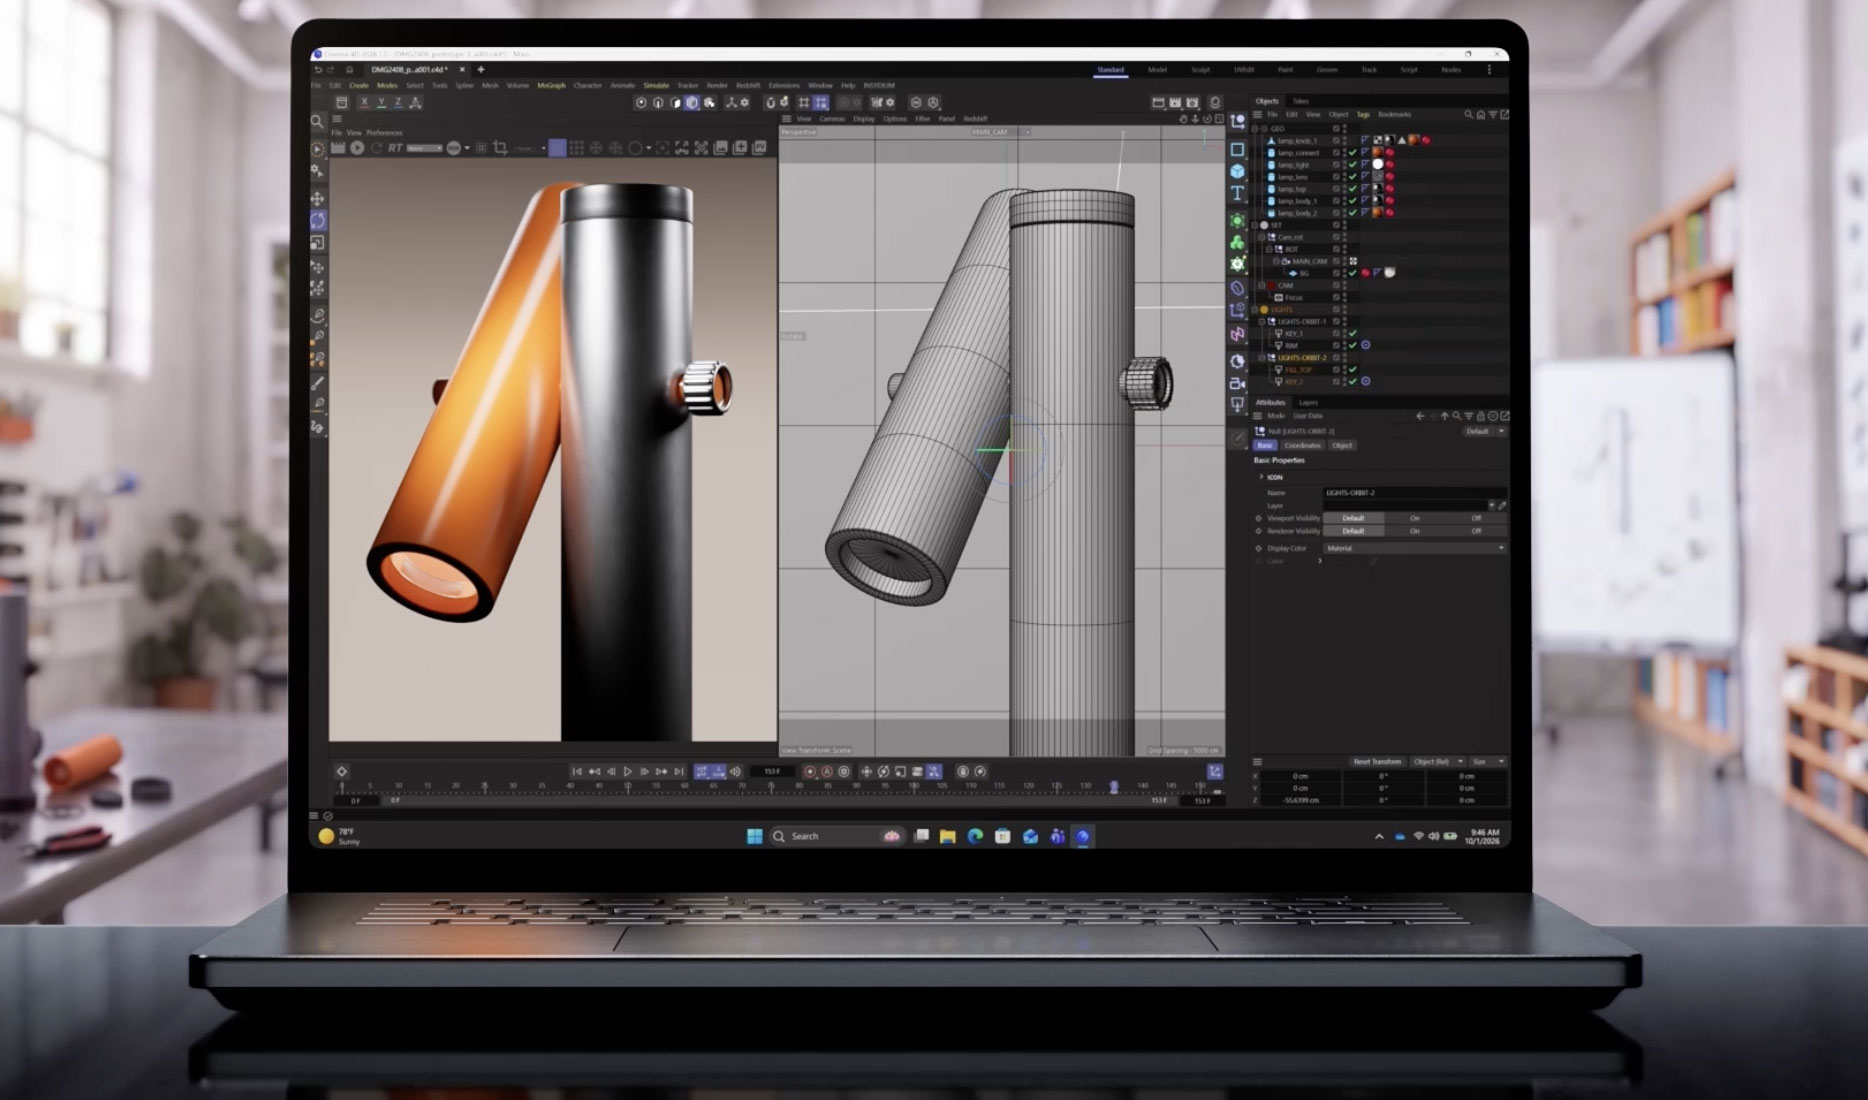The image size is (1868, 1100).
Task: Click the render clapperboard icon in Redshift toolbar
Action: point(338,148)
